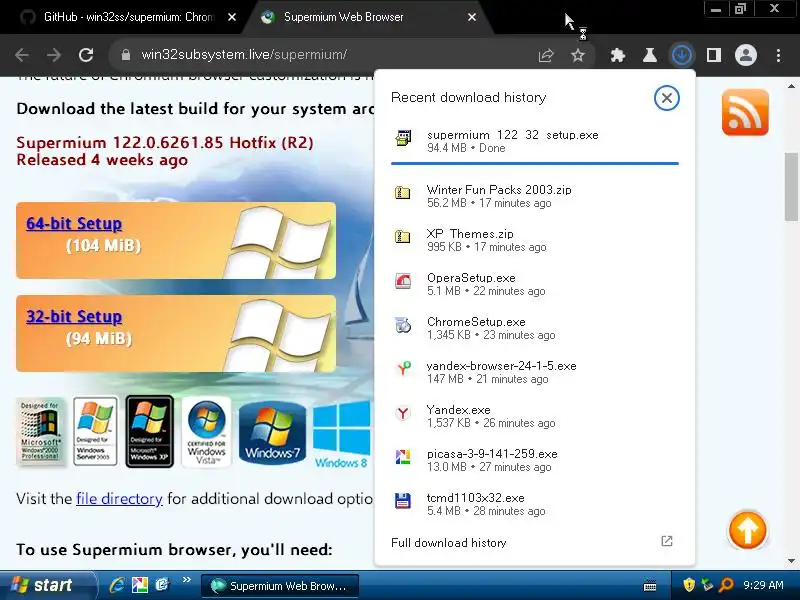Open picasa-3-9-141-259.exe download
The height and width of the screenshot is (600, 800).
(x=535, y=460)
